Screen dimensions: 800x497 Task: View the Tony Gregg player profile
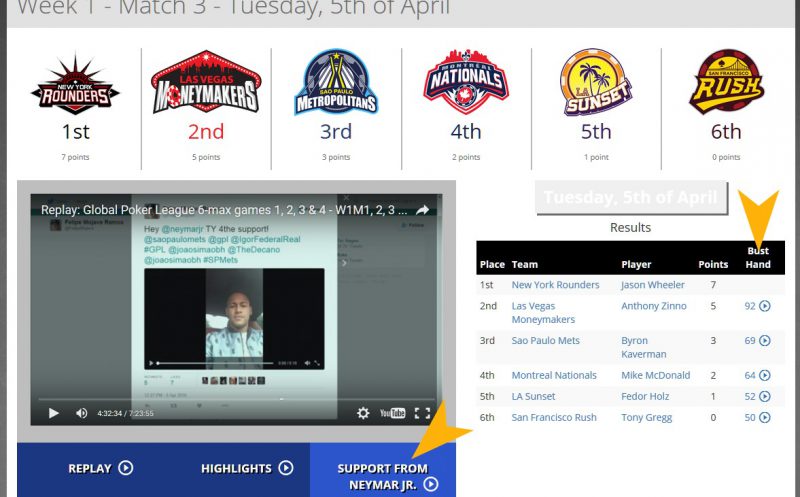pyautogui.click(x=646, y=417)
